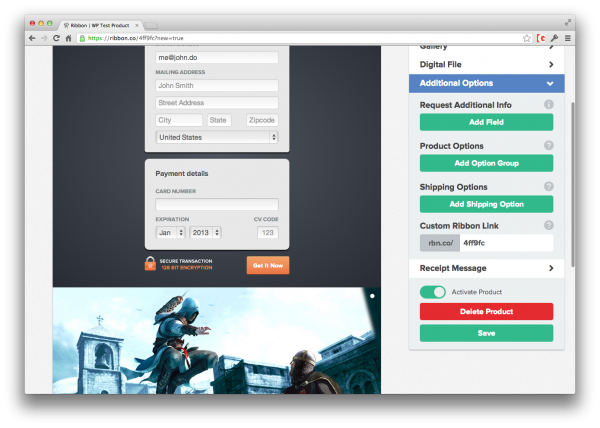This screenshot has width=600, height=428.
Task: Expand the Digital File section
Action: pyautogui.click(x=486, y=65)
